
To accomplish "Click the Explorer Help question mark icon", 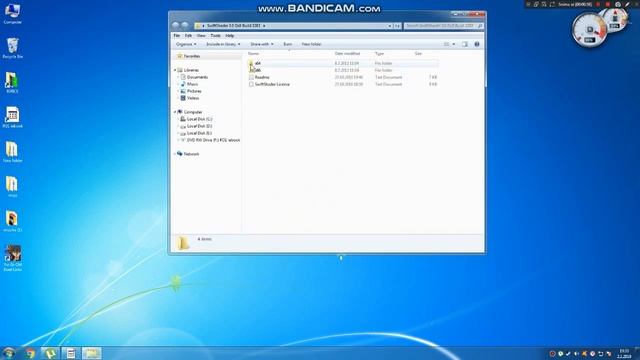I will pyautogui.click(x=477, y=44).
